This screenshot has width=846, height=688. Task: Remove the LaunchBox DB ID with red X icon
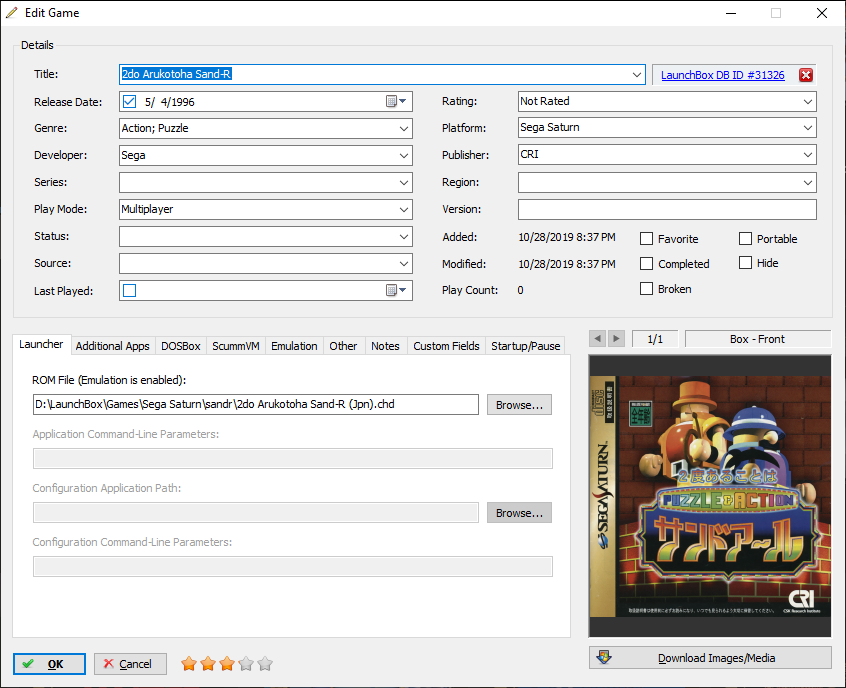click(806, 75)
